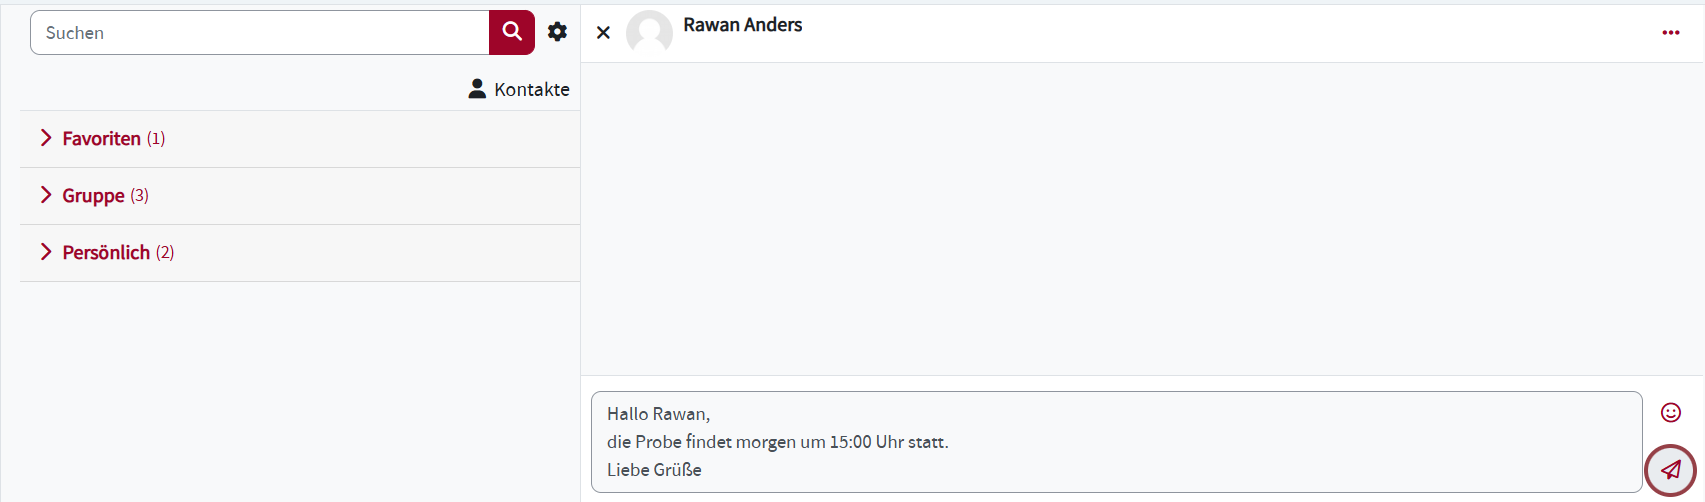The height and width of the screenshot is (502, 1705).
Task: Close the Rawan Anders conversation
Action: pos(603,33)
